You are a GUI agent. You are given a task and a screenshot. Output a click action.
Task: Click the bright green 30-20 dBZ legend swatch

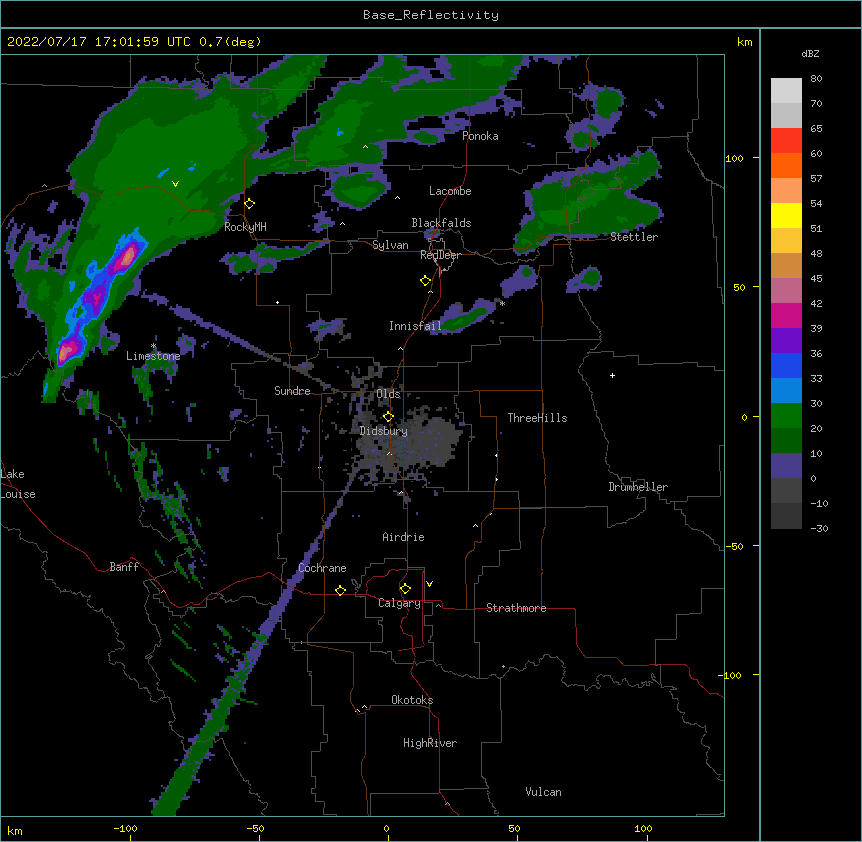click(786, 416)
